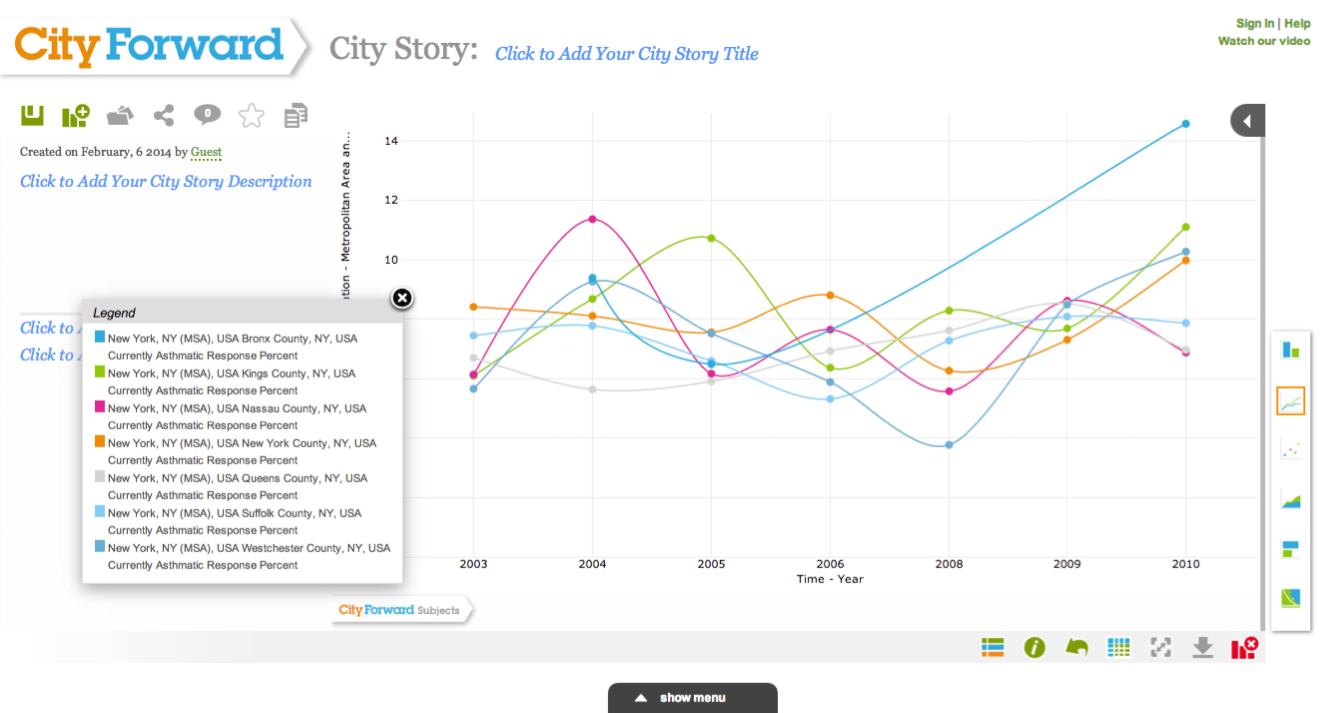Toggle the Bronx County series swatch in legend

tap(99, 337)
